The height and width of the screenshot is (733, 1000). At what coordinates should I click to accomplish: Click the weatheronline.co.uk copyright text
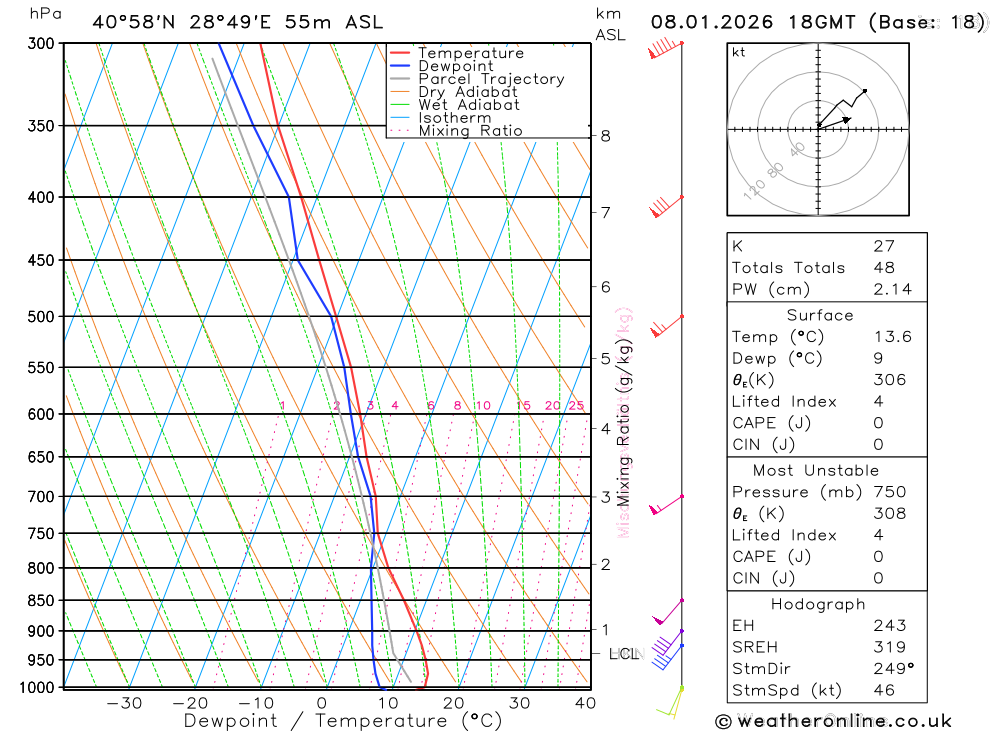coord(833,722)
